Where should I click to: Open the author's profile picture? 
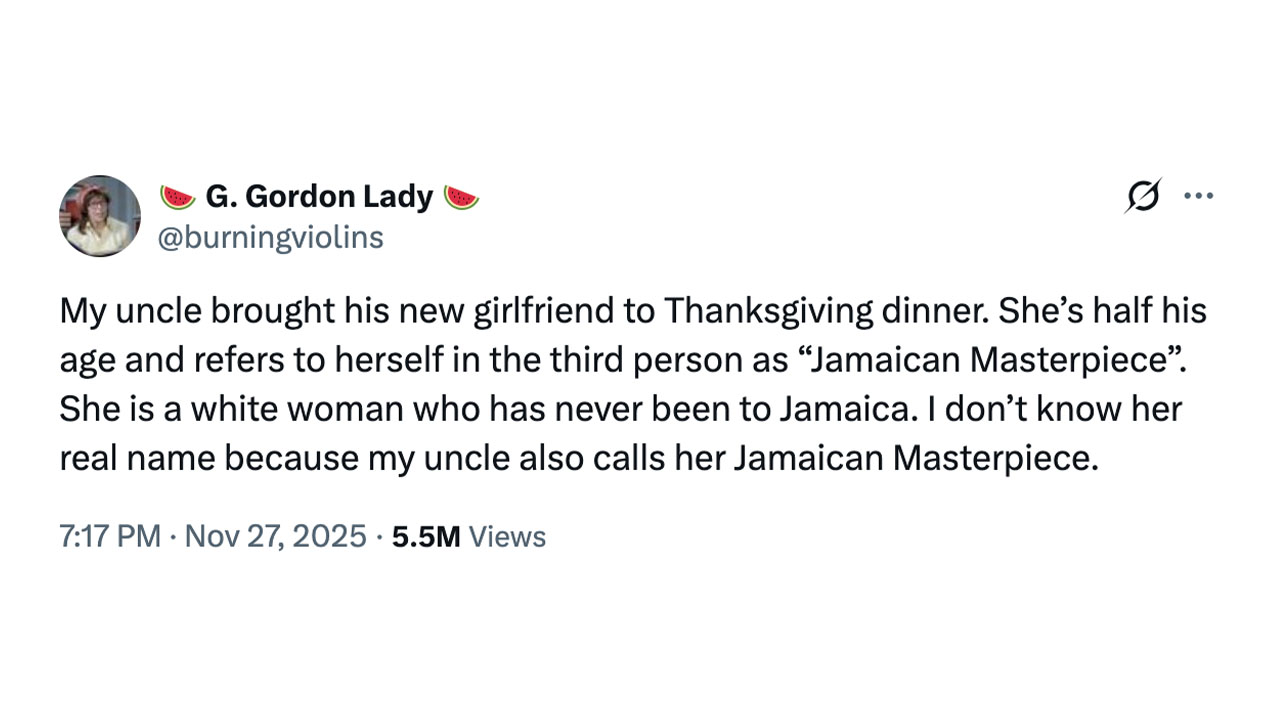click(x=100, y=216)
